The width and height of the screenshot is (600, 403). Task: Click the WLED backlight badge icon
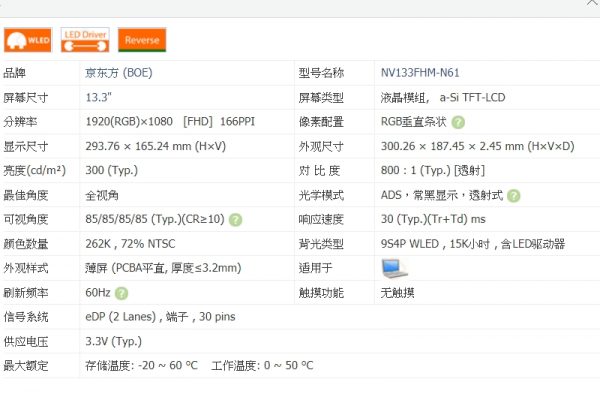[x=28, y=40]
